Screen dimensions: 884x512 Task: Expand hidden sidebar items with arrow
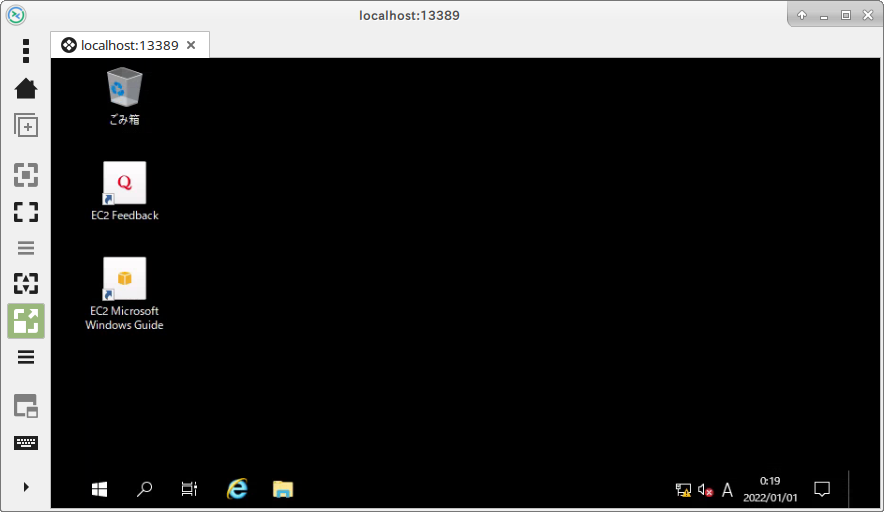26,487
